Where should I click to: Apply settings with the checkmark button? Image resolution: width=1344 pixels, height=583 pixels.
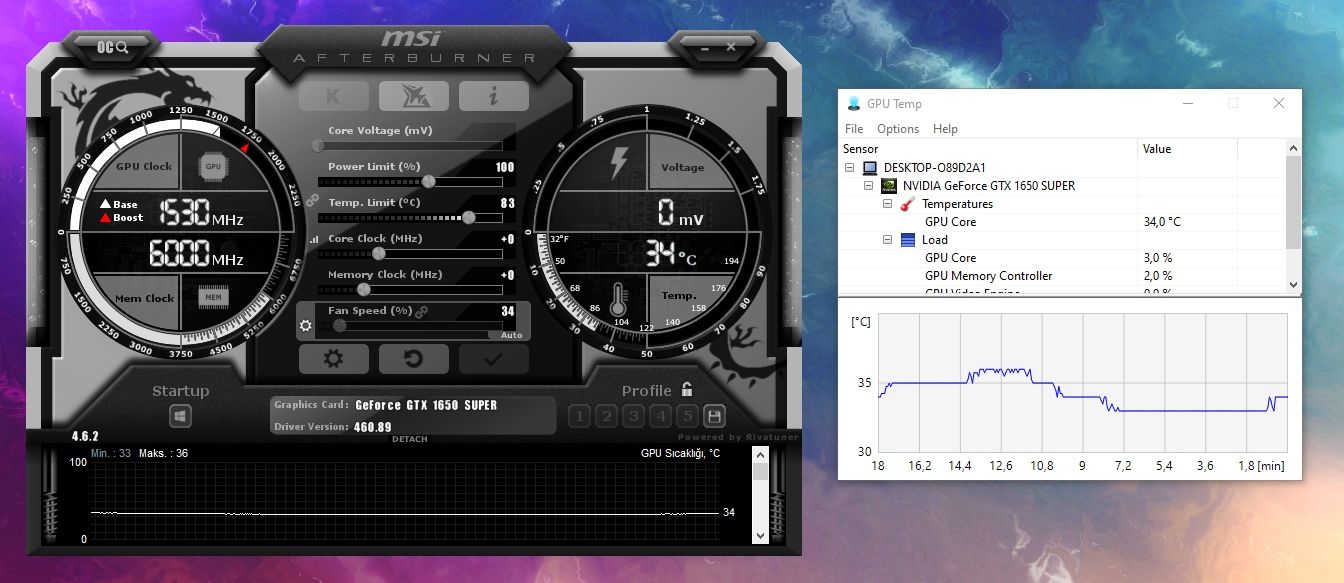point(493,358)
